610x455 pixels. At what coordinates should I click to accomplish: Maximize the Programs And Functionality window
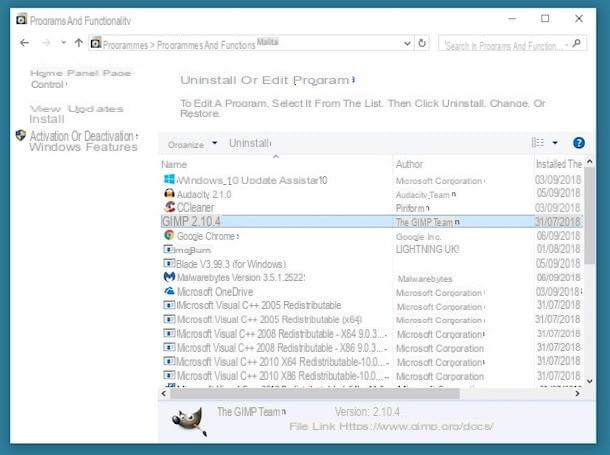click(545, 18)
